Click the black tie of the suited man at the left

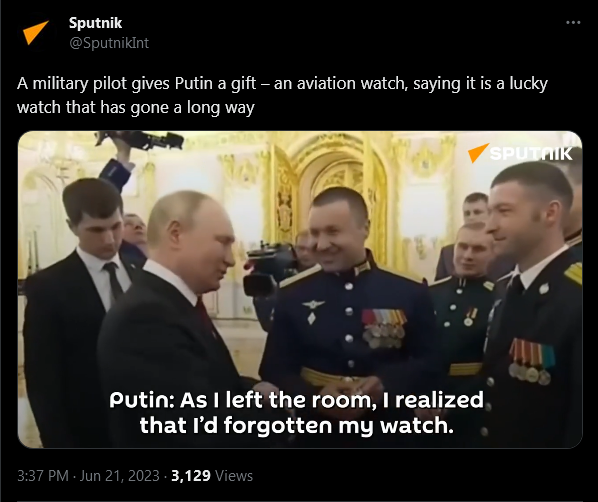pos(113,281)
